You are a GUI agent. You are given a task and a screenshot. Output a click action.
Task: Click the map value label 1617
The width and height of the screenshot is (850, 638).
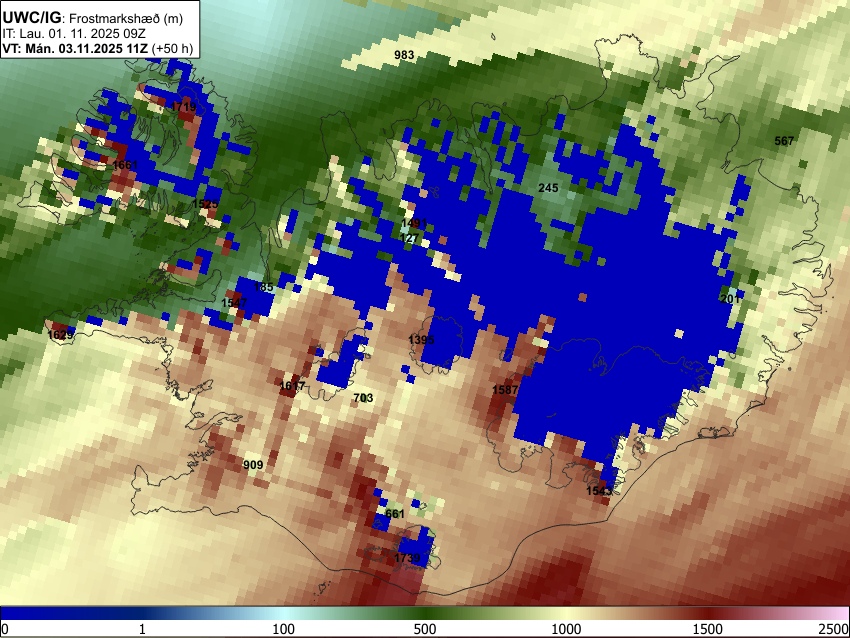[x=292, y=386]
